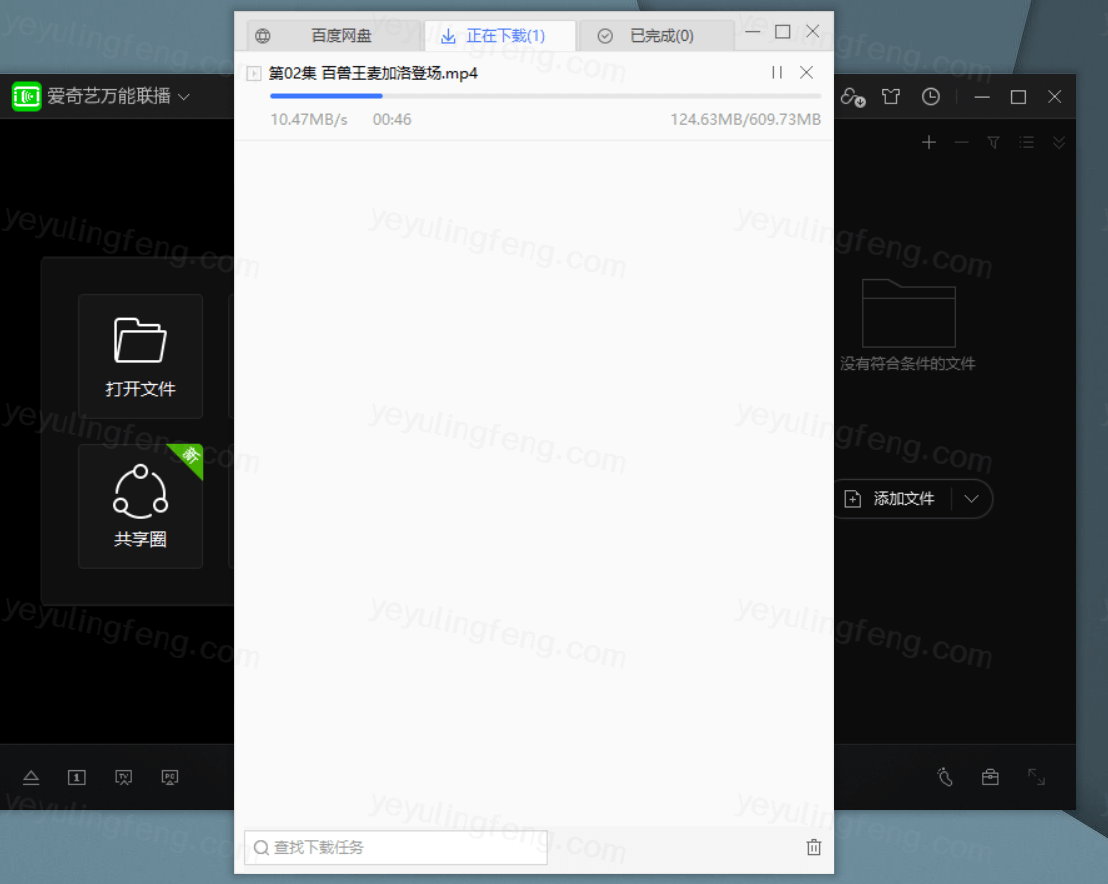Click the 10.47MB/s speed text
The height and width of the screenshot is (884, 1108).
[x=309, y=119]
